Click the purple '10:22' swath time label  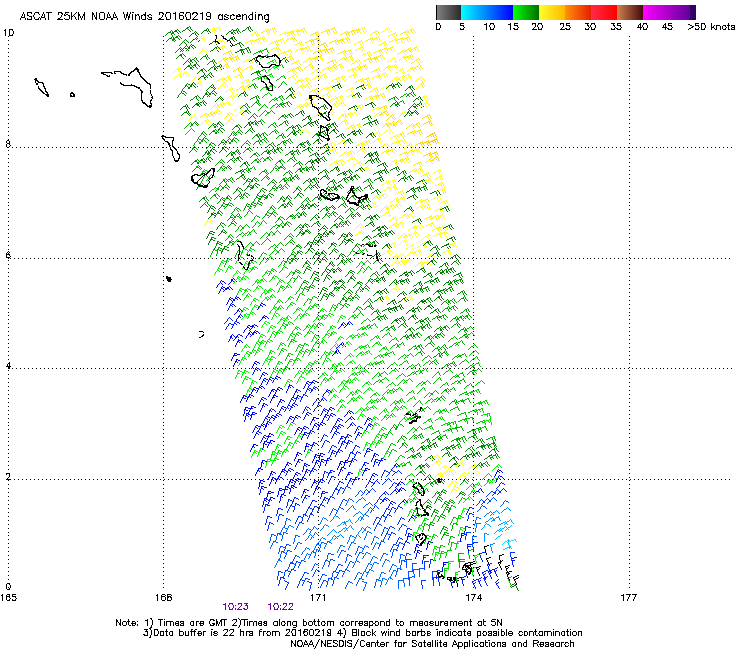point(280,607)
